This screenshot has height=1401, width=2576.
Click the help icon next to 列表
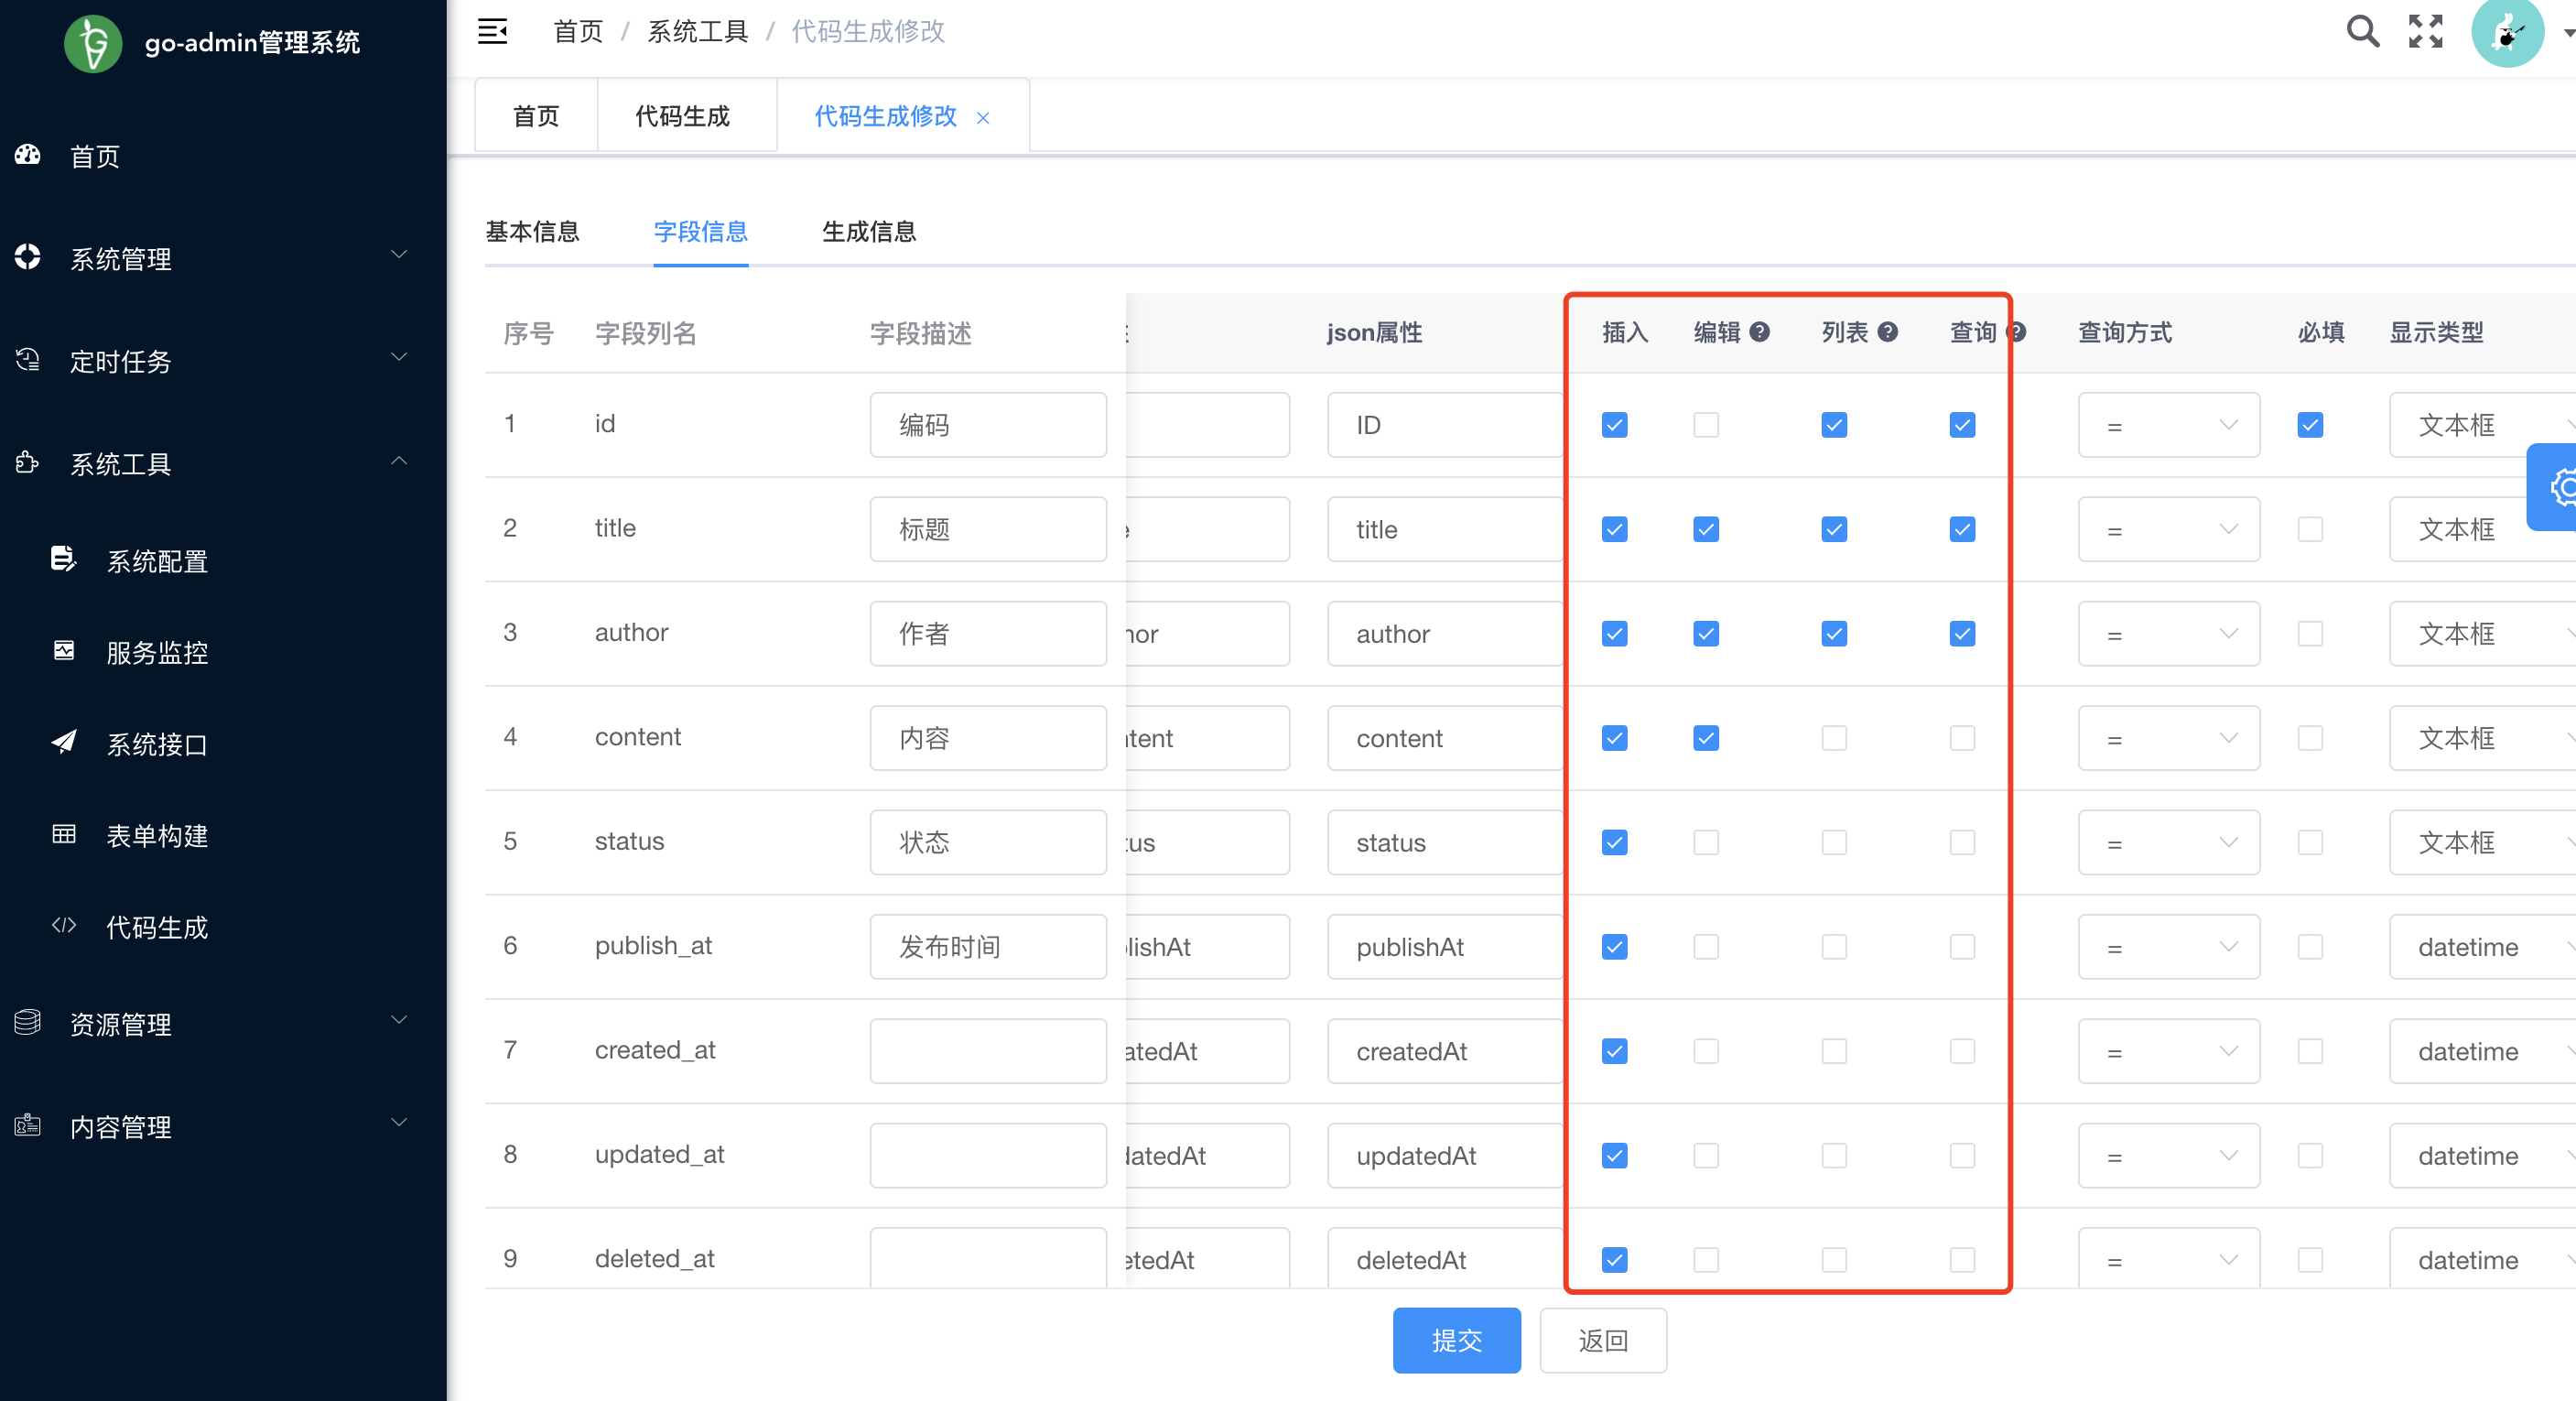tap(1888, 332)
